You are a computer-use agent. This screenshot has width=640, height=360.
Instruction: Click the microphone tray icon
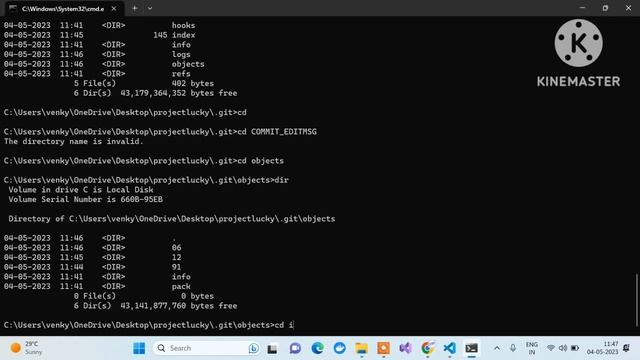point(513,348)
